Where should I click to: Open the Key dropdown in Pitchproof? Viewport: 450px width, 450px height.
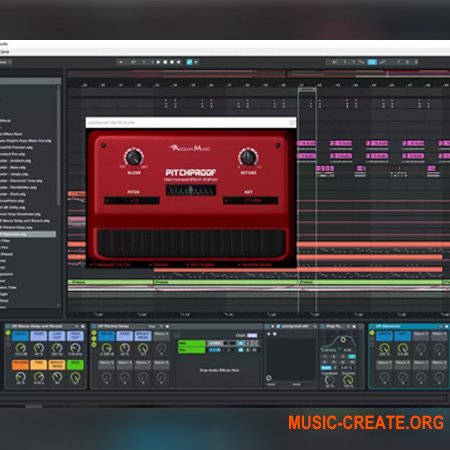[x=250, y=201]
